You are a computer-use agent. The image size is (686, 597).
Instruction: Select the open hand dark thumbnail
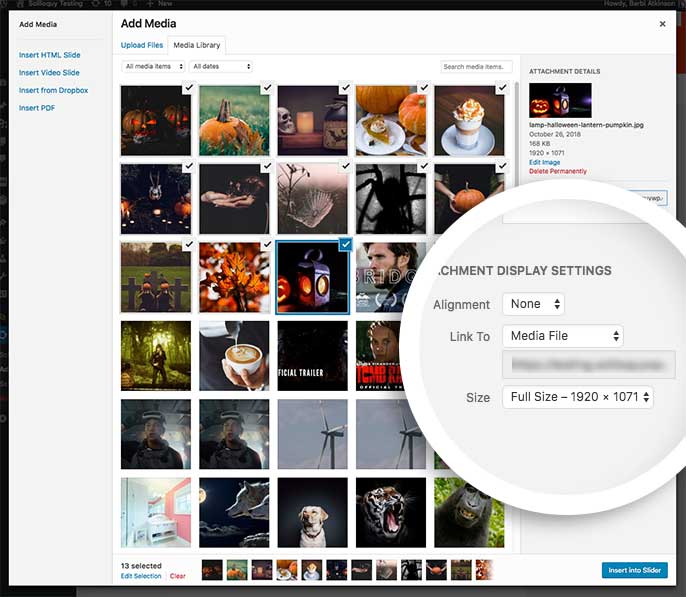coord(234,199)
